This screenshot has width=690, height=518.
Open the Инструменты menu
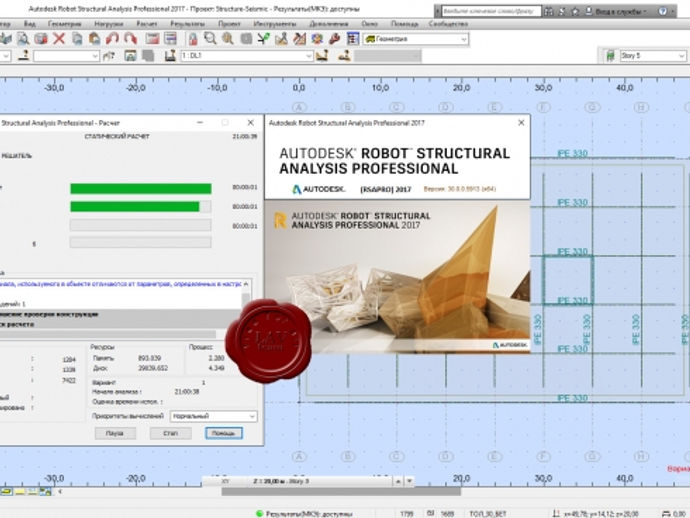(x=275, y=24)
